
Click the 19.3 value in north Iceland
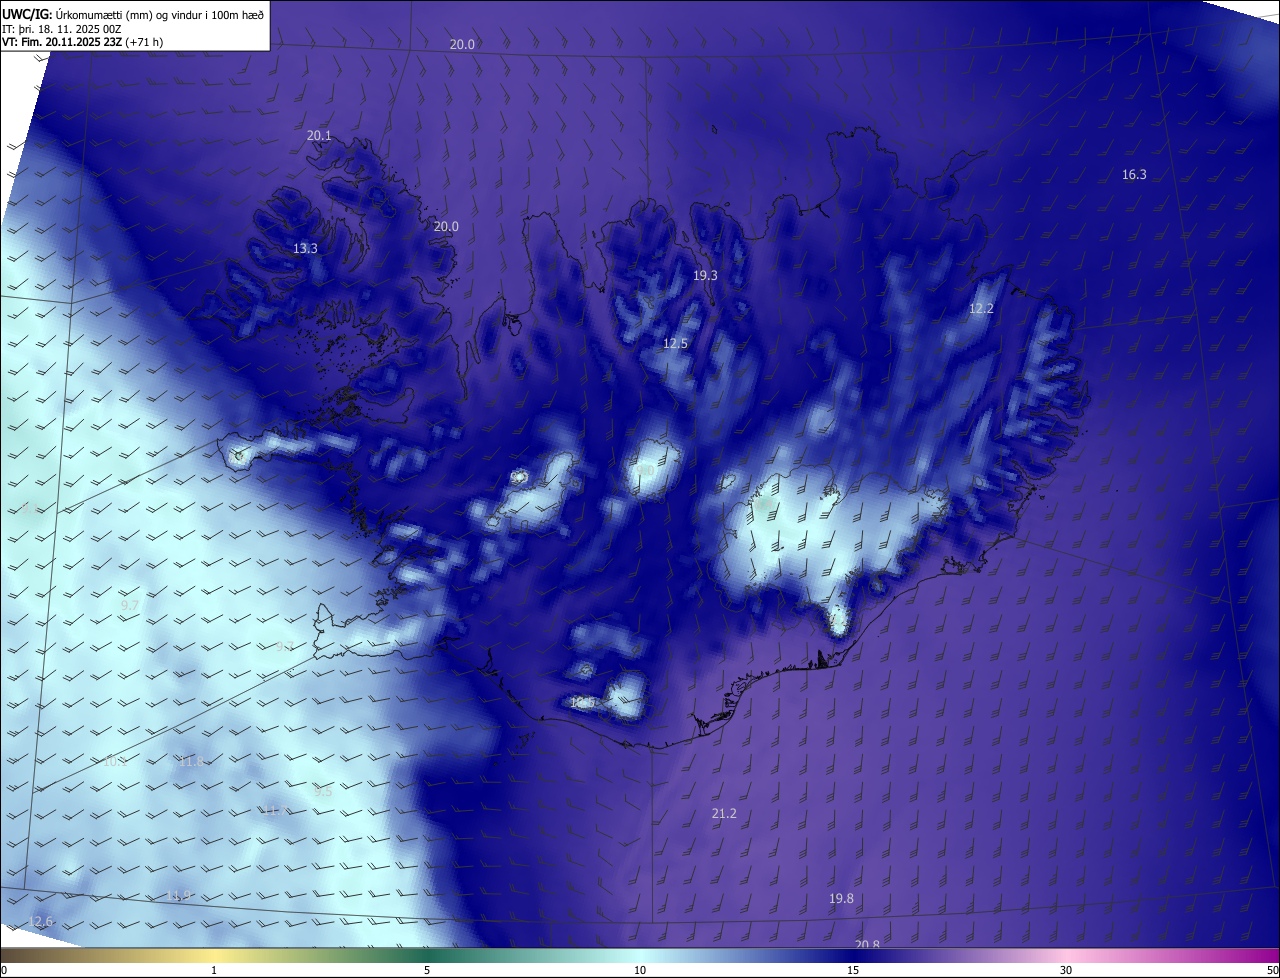[706, 275]
